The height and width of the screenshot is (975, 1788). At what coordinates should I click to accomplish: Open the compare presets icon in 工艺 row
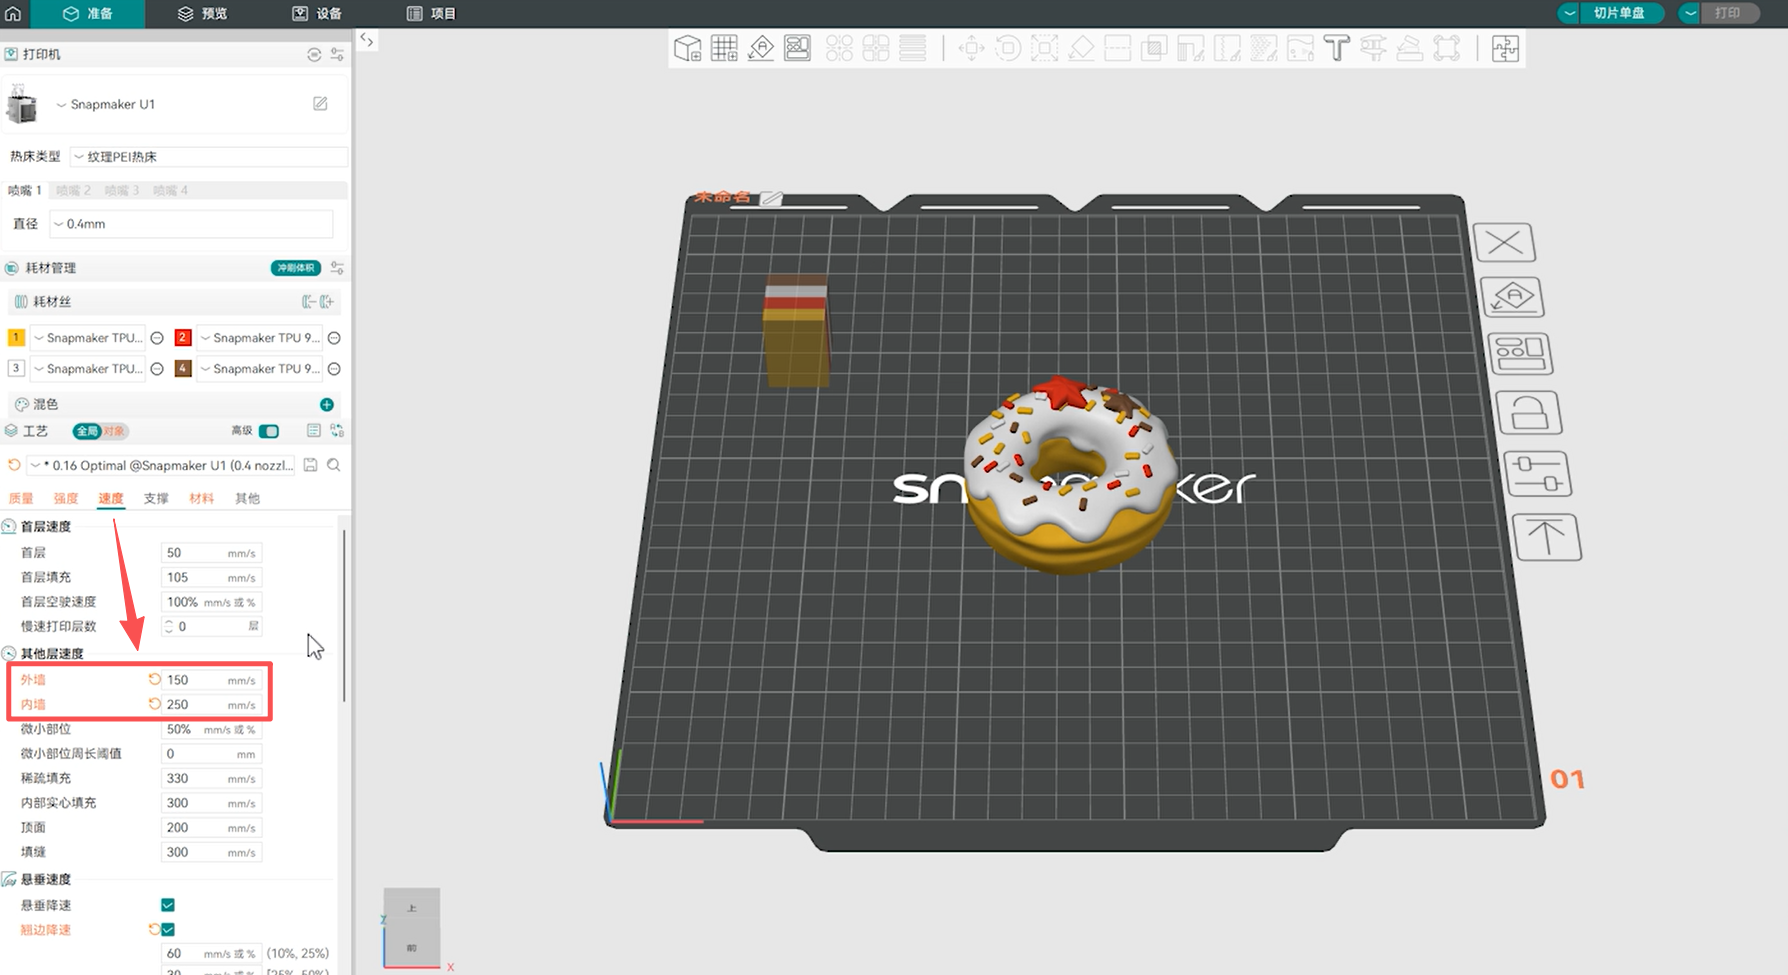pyautogui.click(x=337, y=431)
